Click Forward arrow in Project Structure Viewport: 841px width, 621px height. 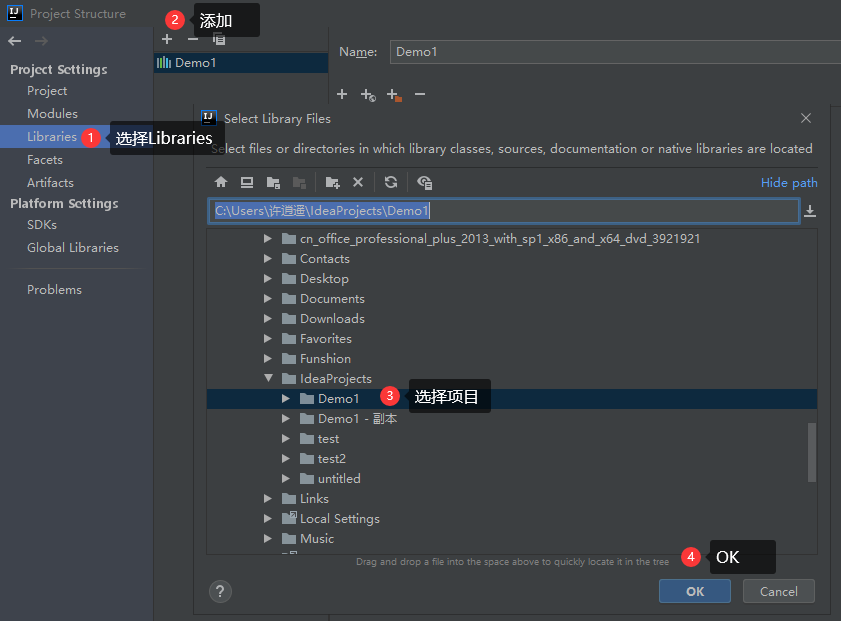[41, 41]
